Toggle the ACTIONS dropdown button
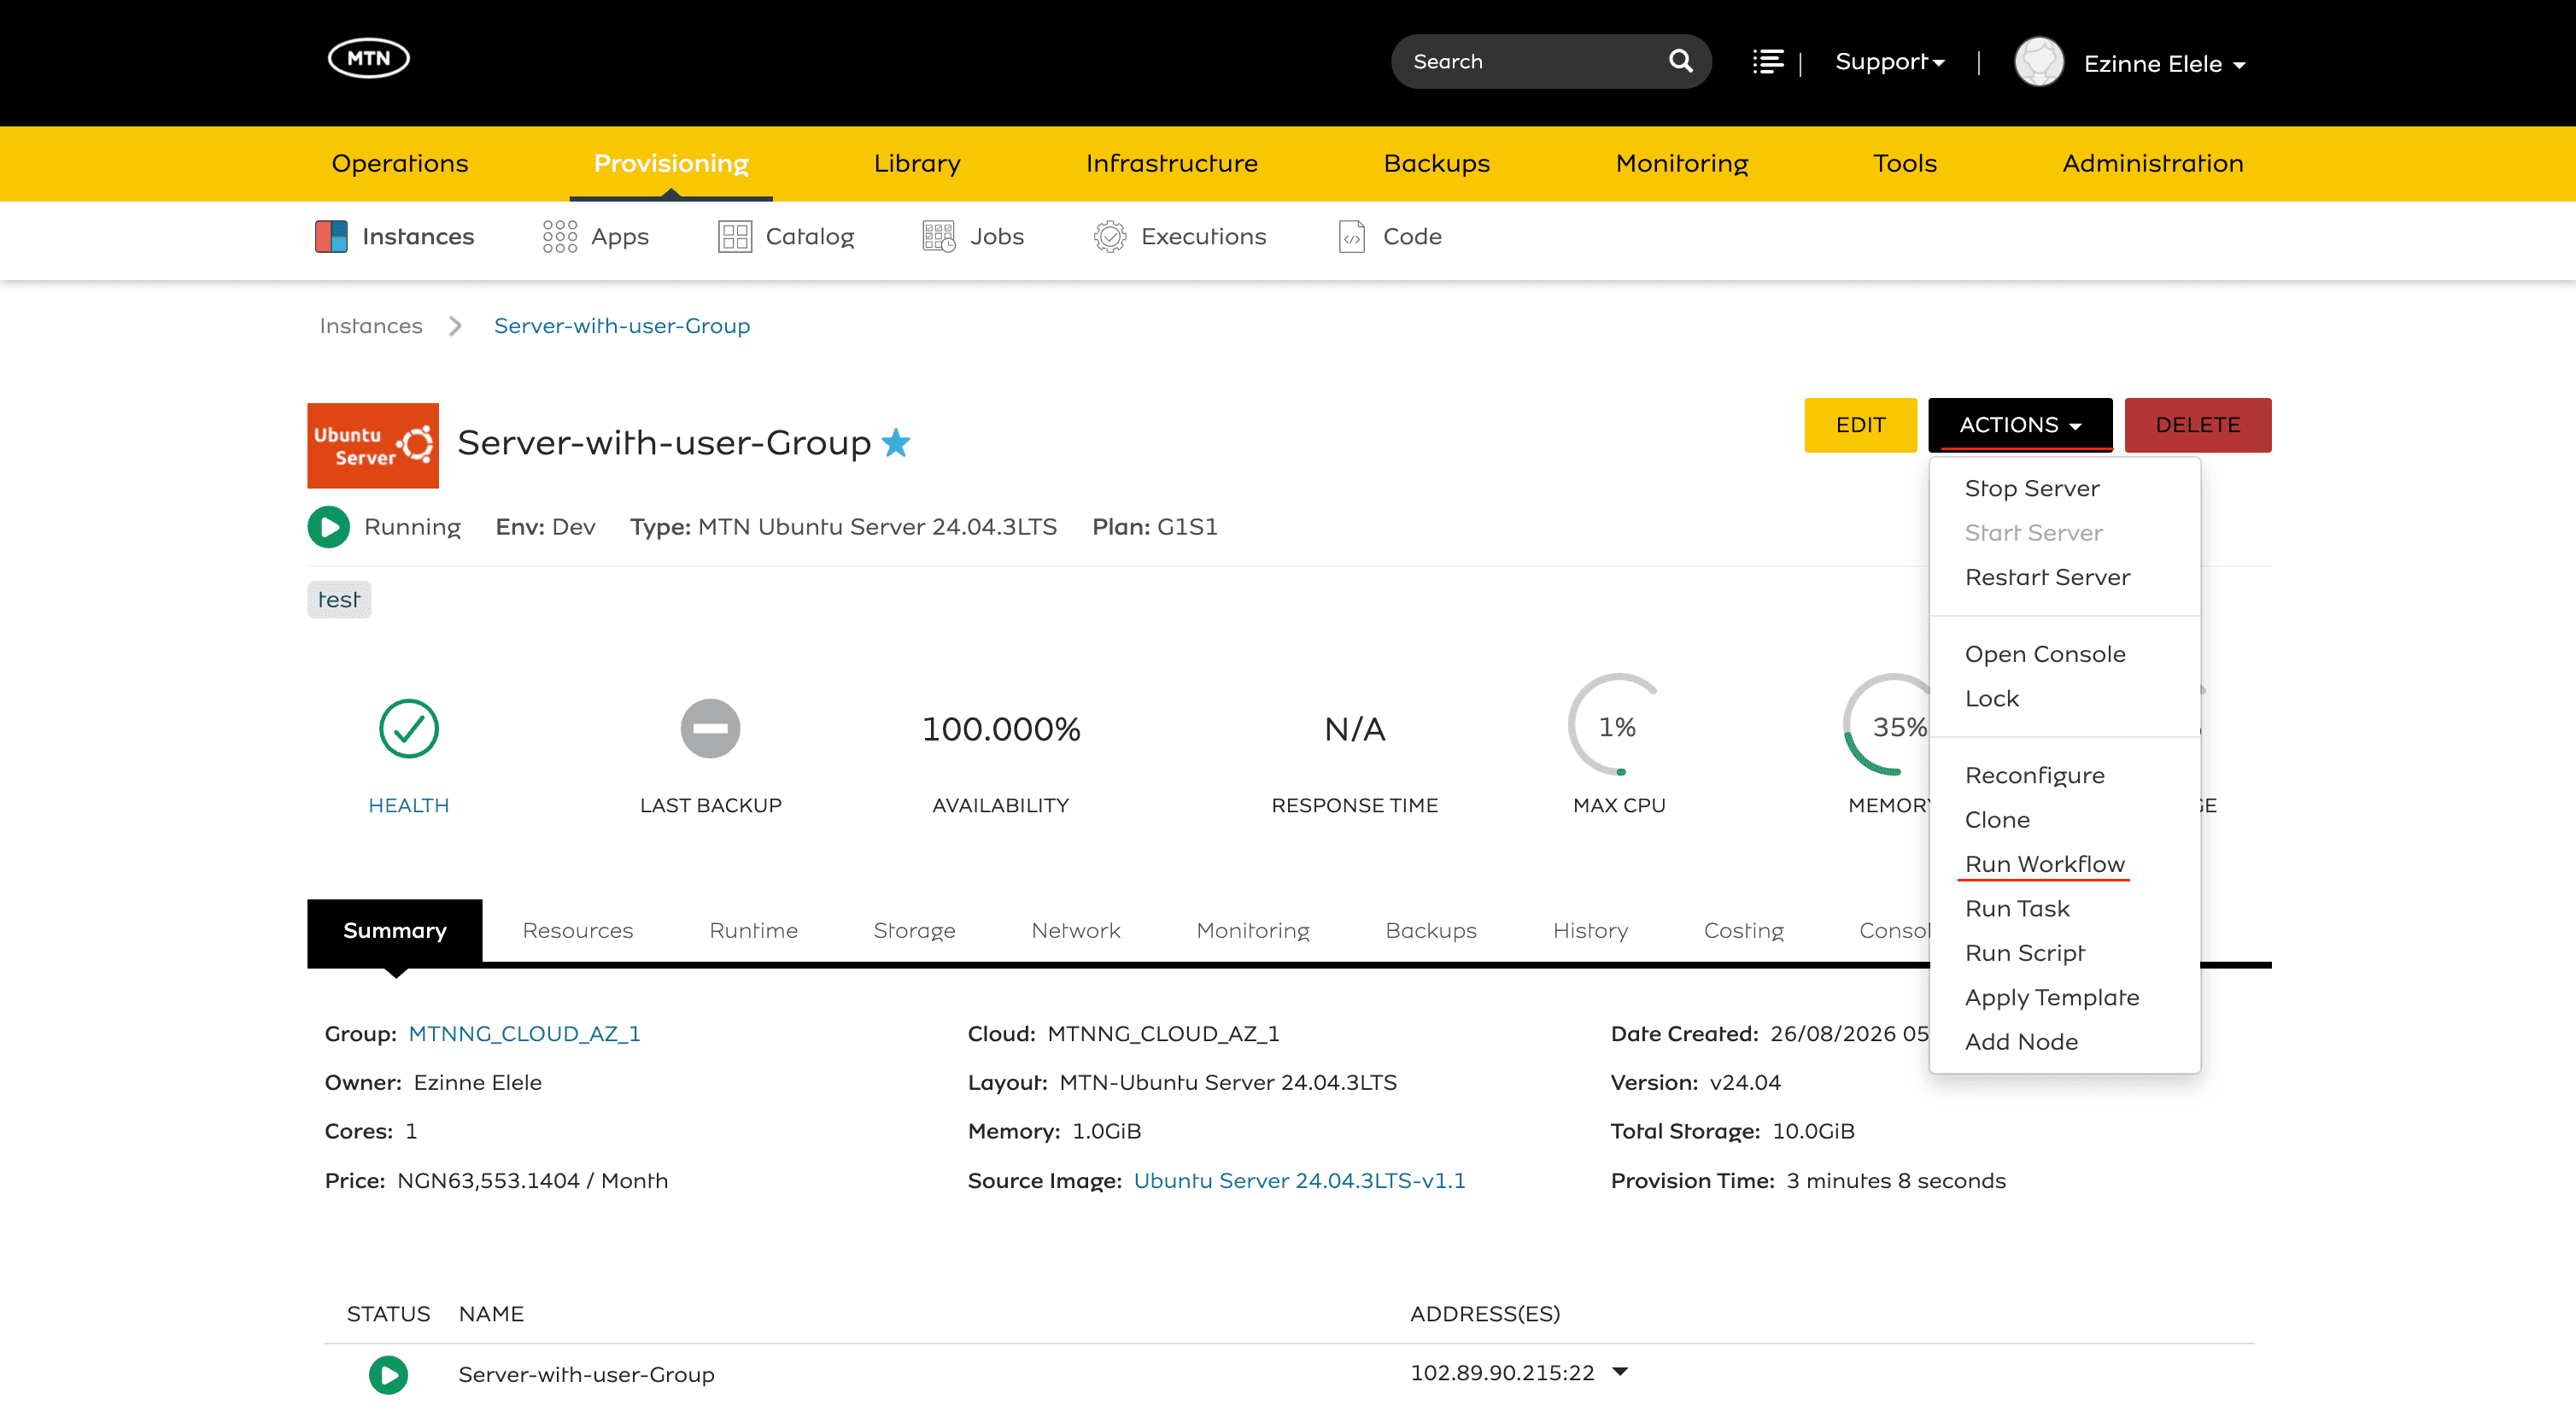 tap(2020, 425)
